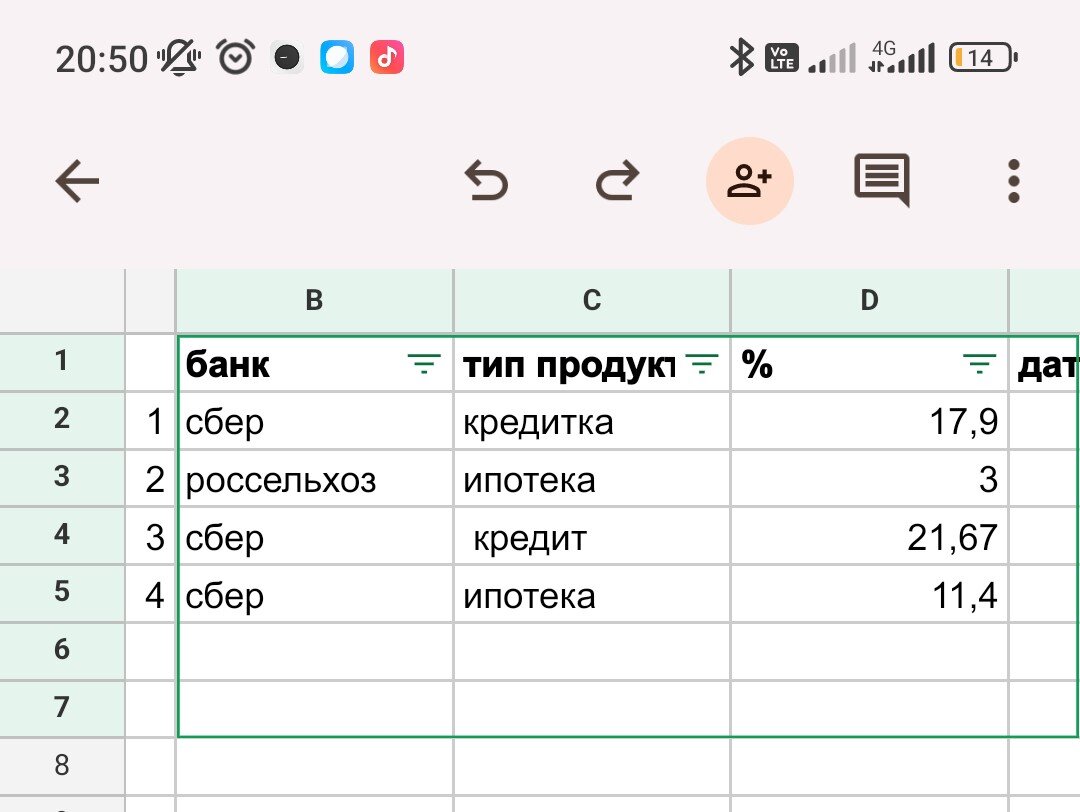
Task: Select the % header cell
Action: pos(869,364)
